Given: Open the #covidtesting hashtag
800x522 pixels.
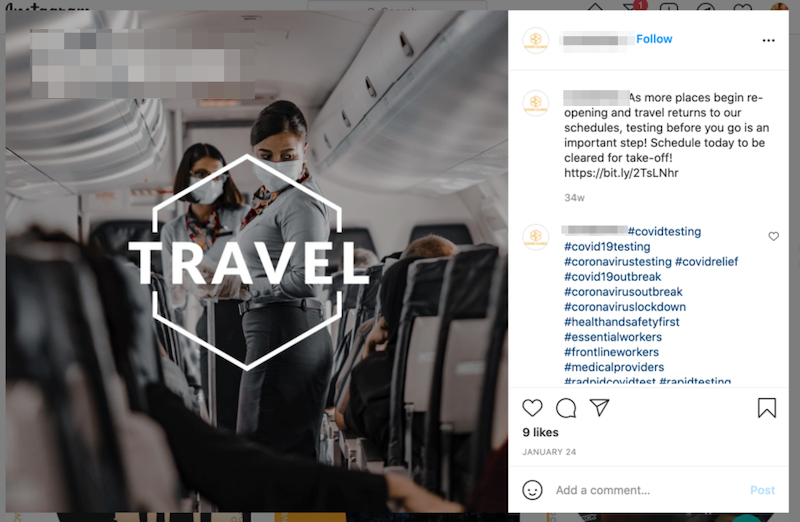Looking at the screenshot, I should coord(664,232).
